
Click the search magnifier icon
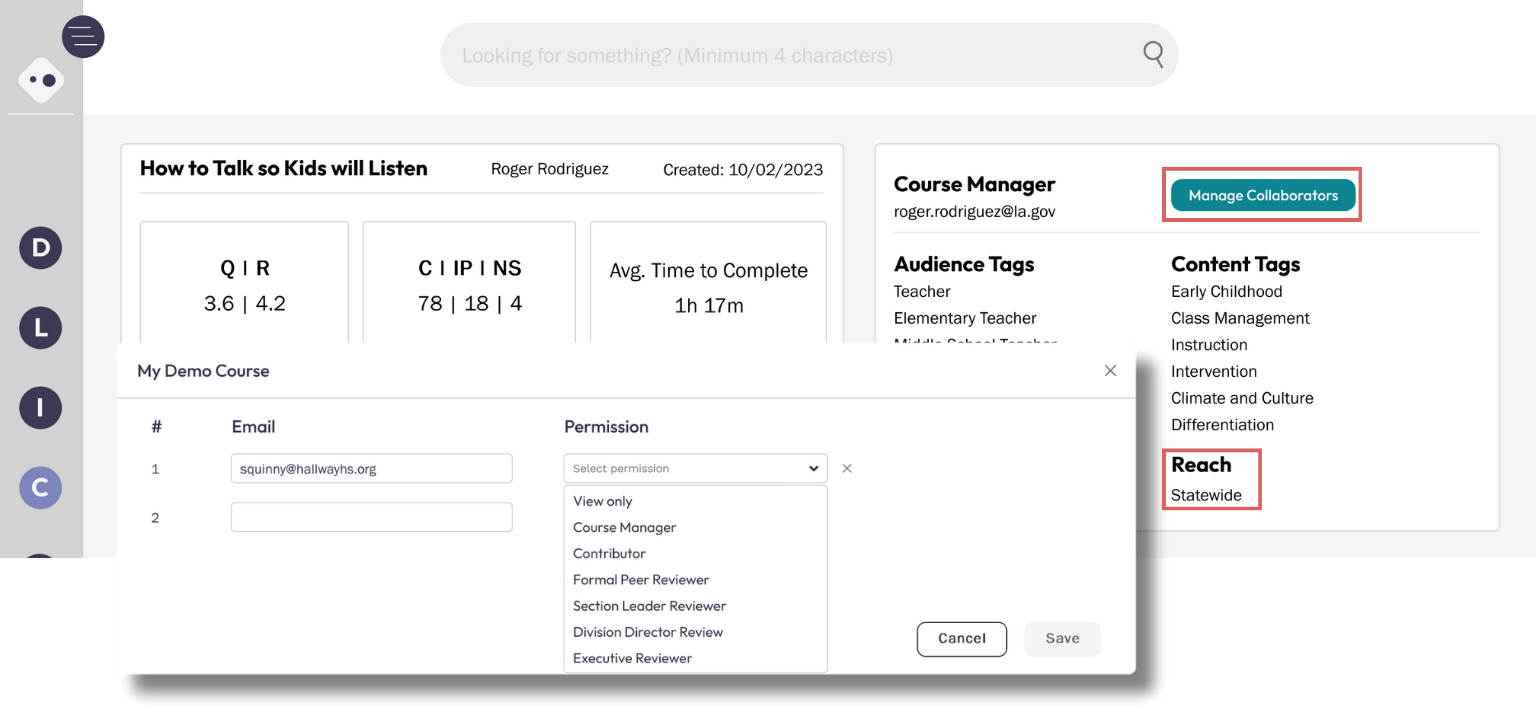click(1153, 54)
